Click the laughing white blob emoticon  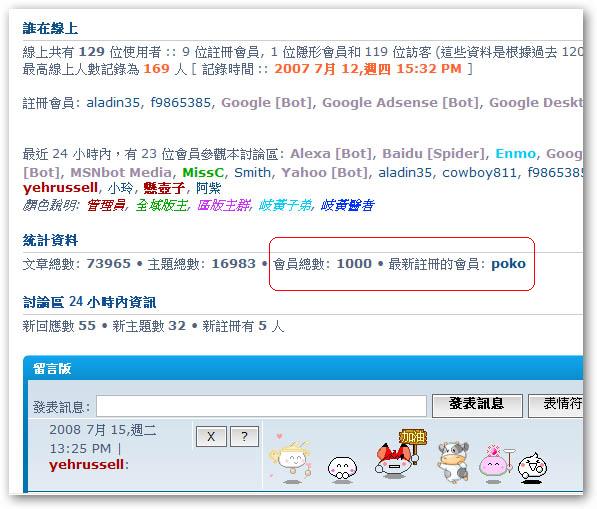tap(532, 467)
